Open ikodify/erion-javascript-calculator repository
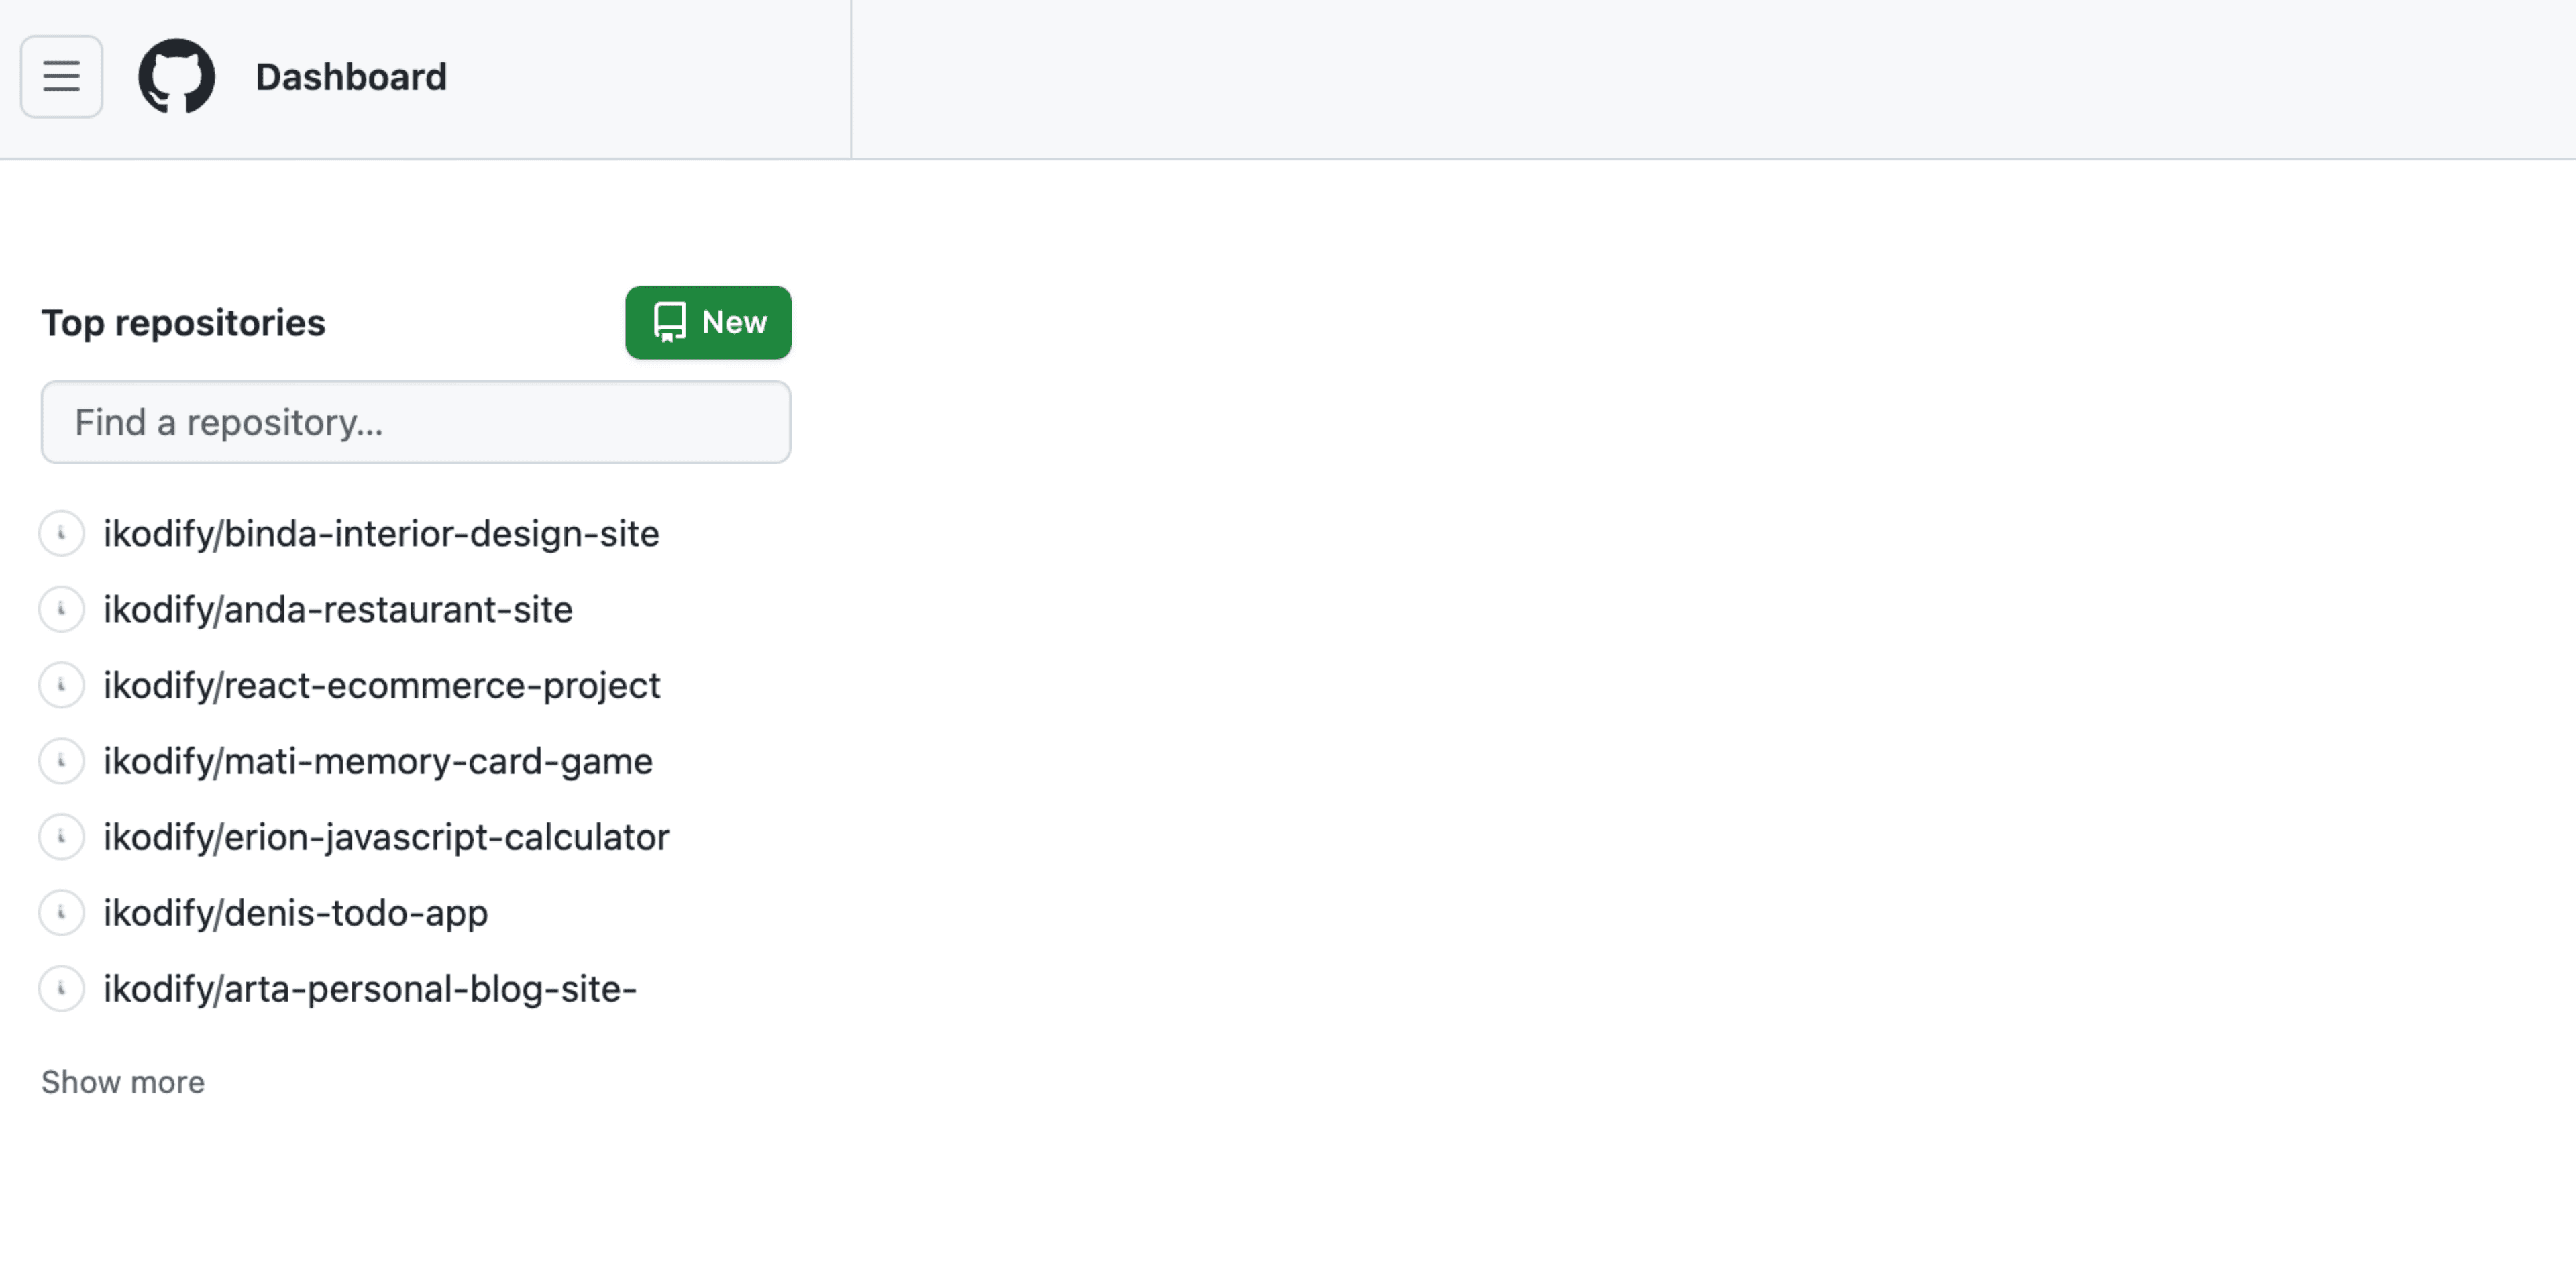 click(387, 837)
